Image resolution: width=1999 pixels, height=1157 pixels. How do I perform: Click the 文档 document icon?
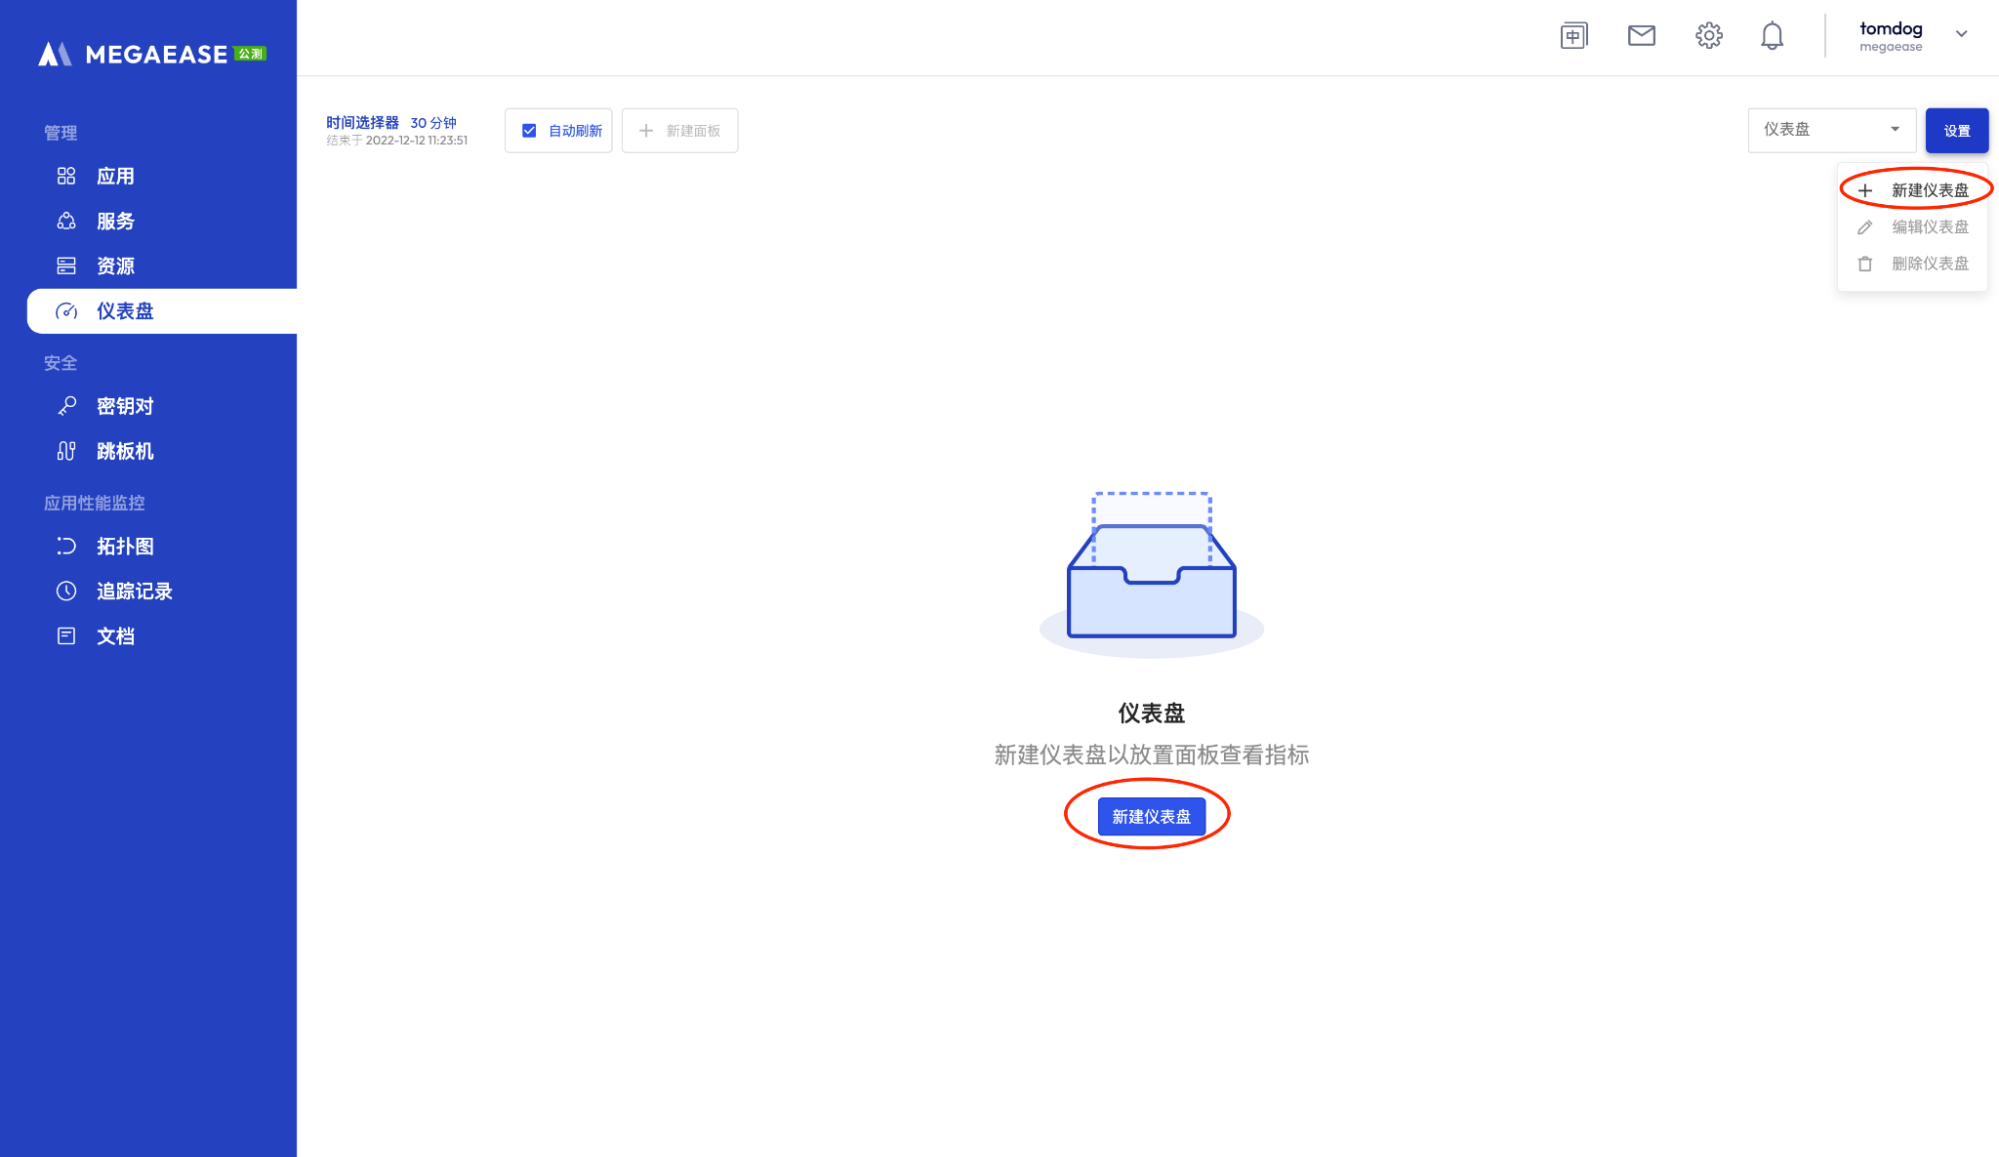(66, 636)
